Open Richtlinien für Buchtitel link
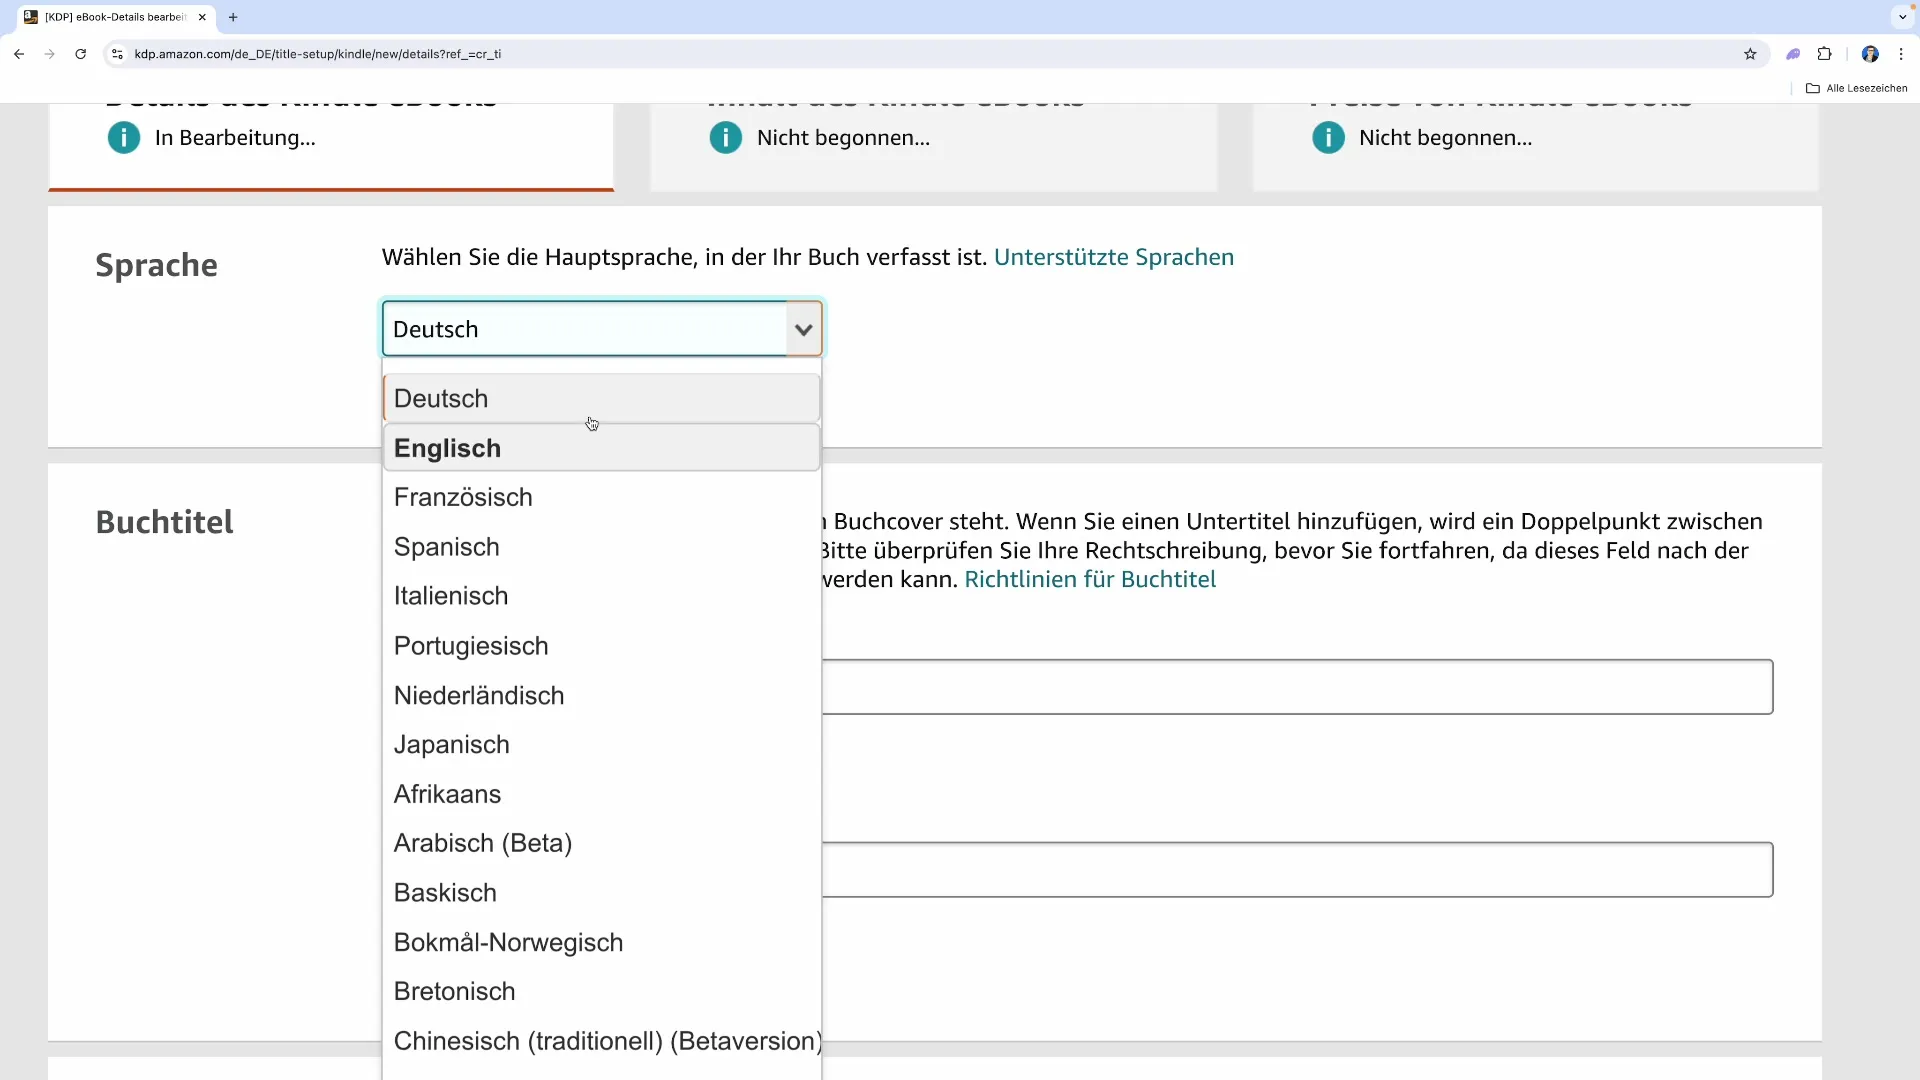1920x1080 pixels. (x=1089, y=579)
